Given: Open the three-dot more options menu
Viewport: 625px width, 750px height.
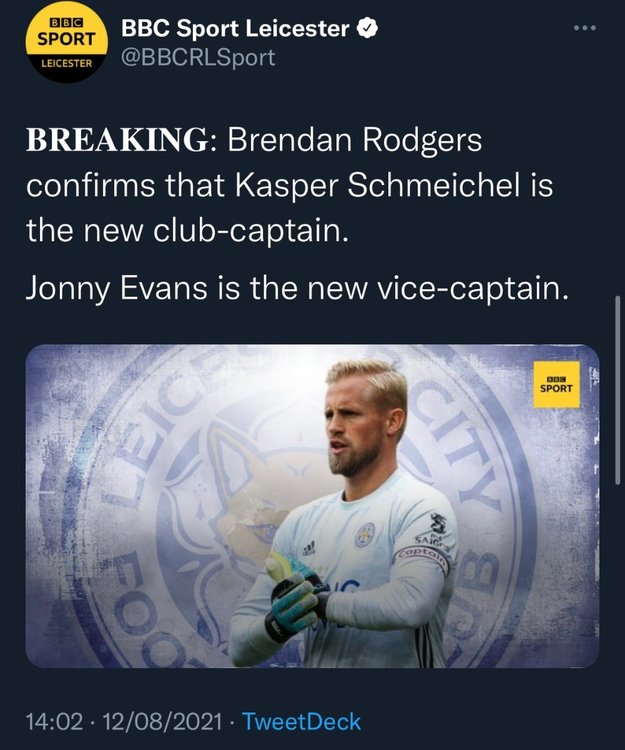Looking at the screenshot, I should click(x=585, y=28).
